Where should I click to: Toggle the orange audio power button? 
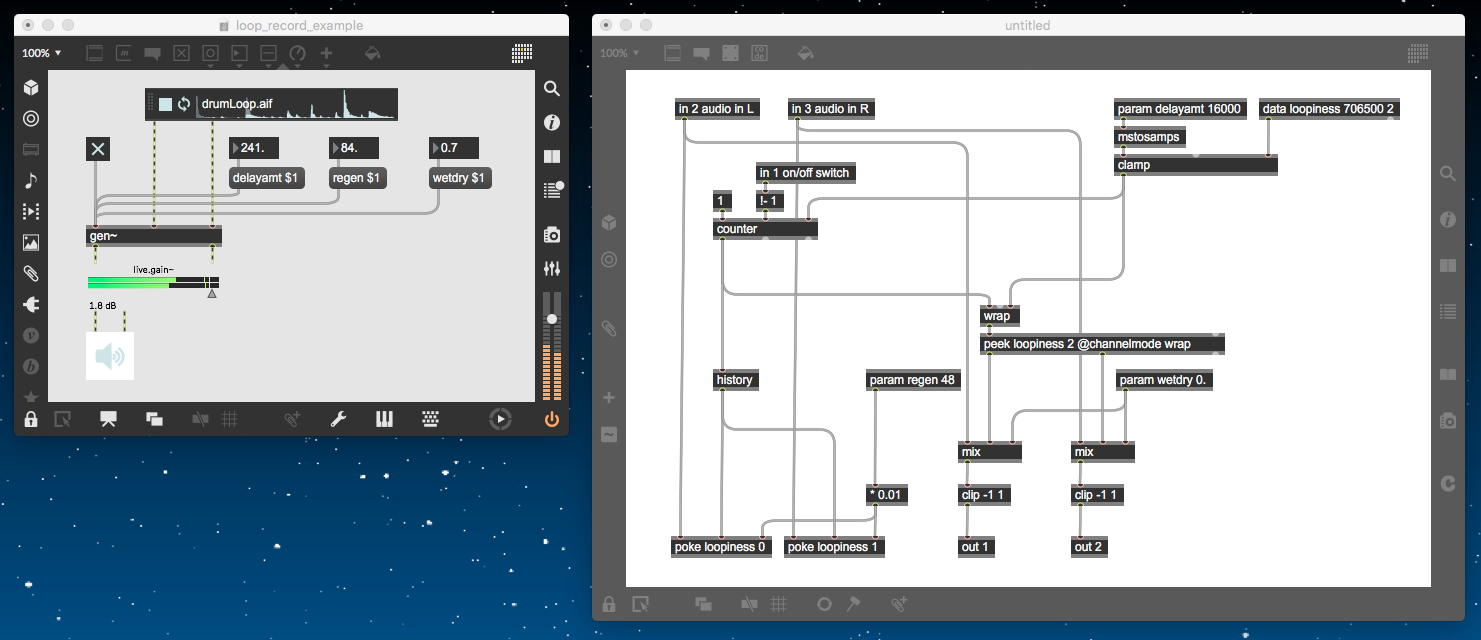click(551, 419)
